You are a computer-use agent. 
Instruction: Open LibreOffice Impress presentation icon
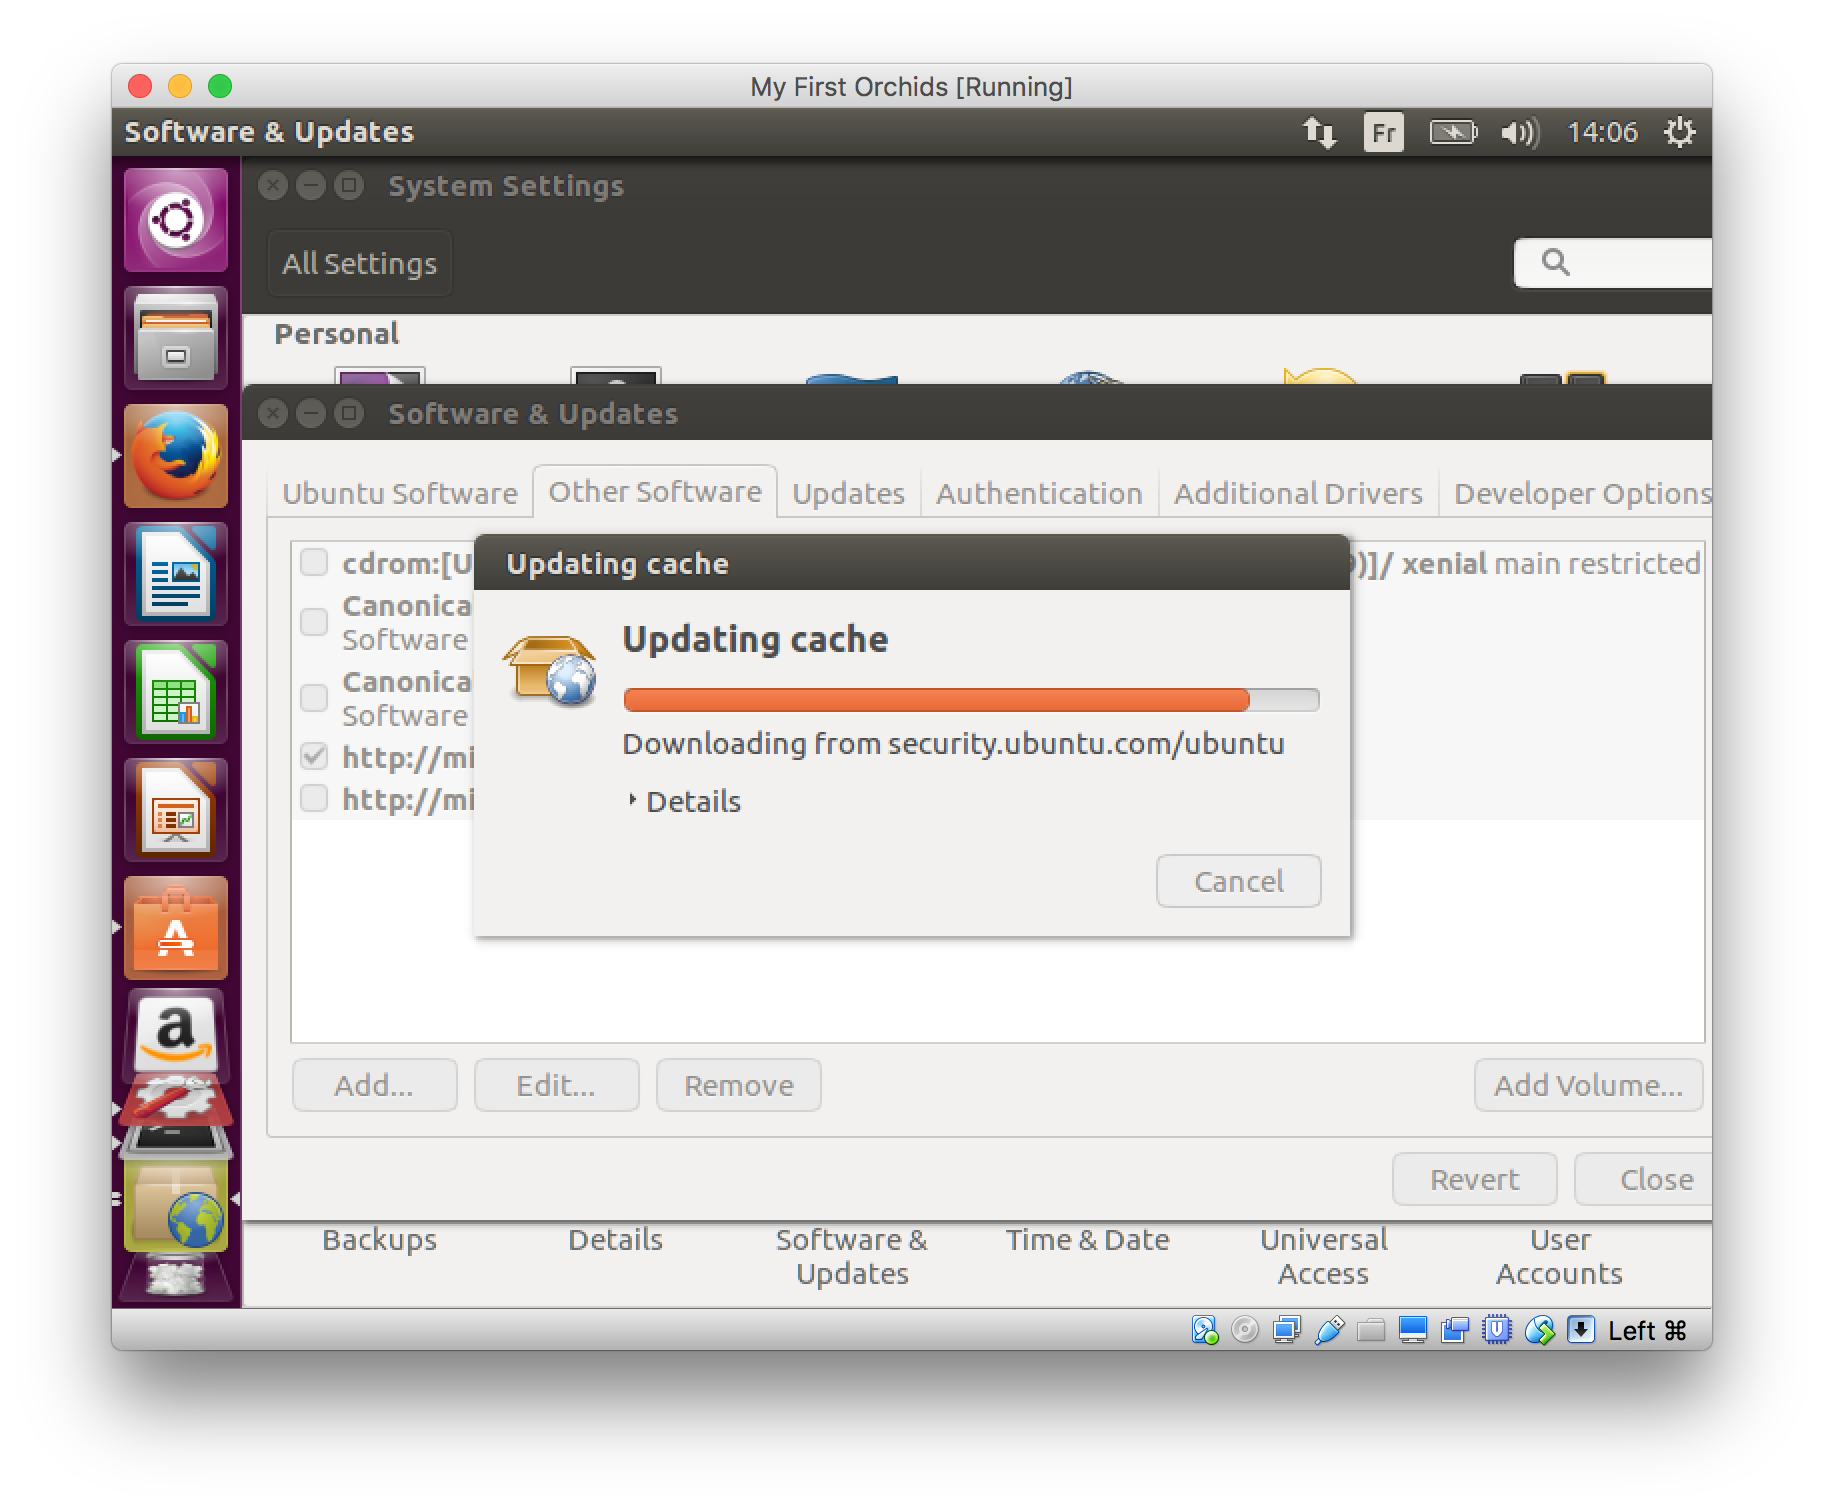click(x=176, y=810)
